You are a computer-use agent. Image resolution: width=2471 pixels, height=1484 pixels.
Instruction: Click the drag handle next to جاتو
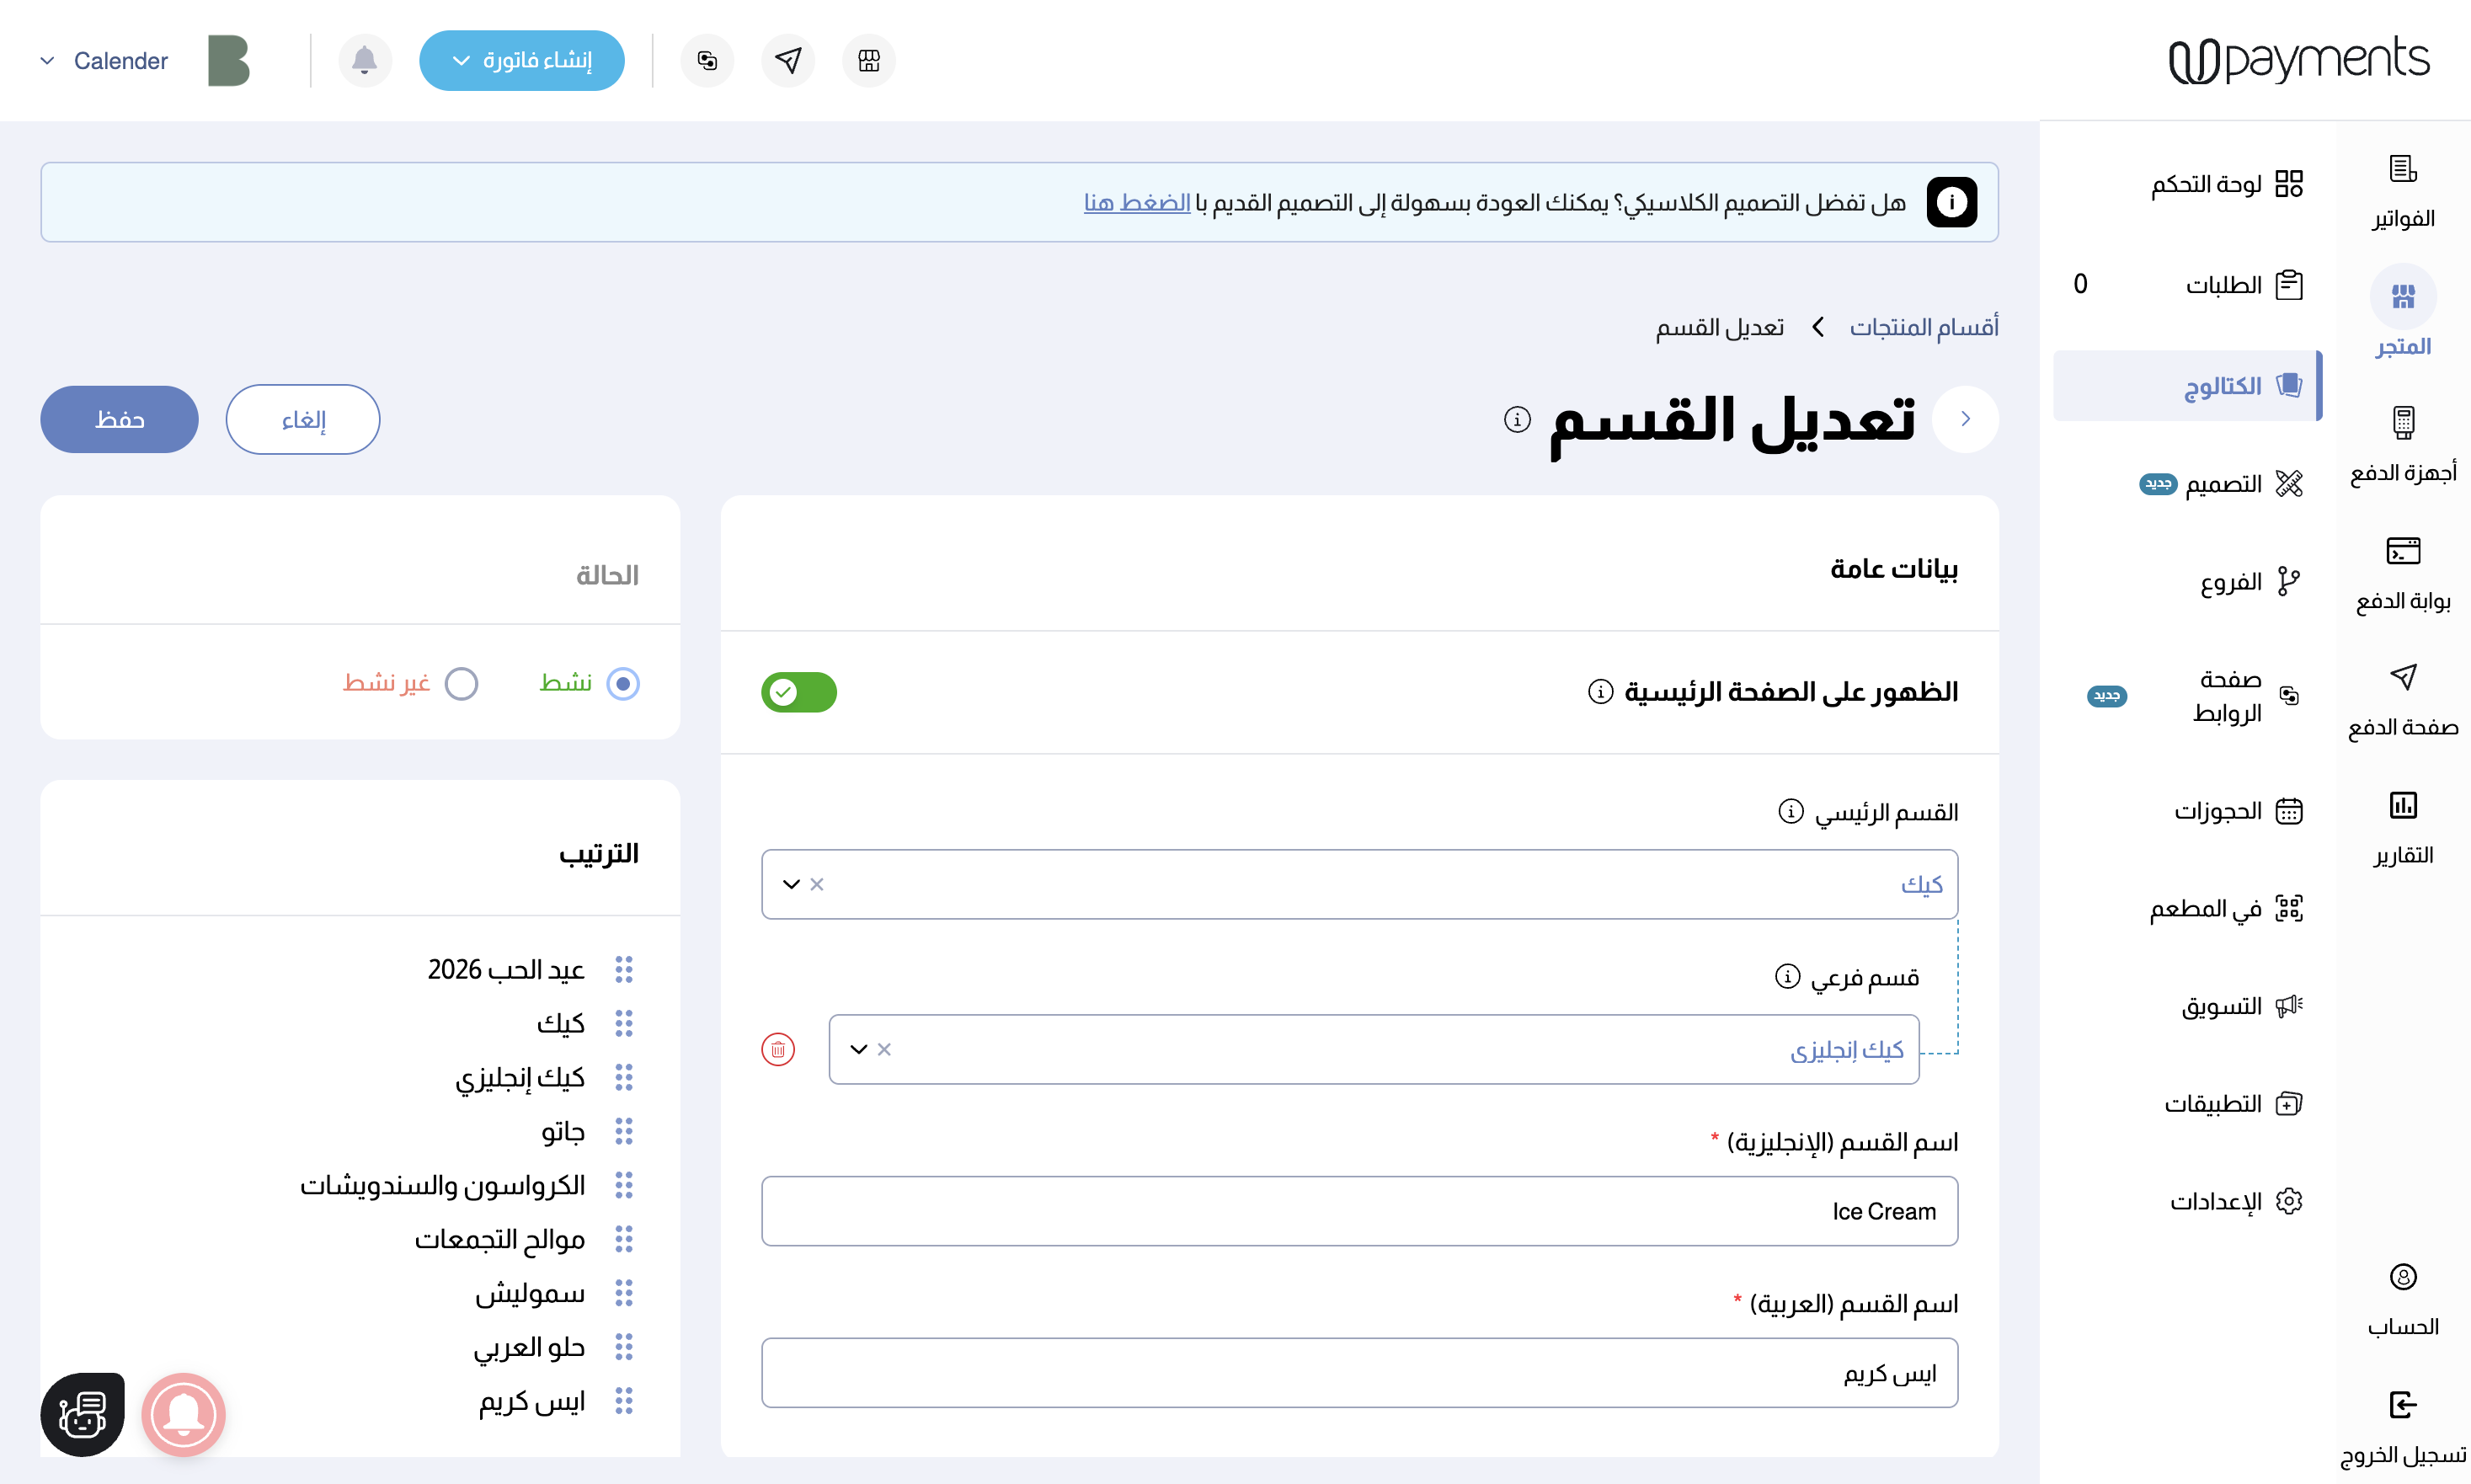(x=624, y=1131)
